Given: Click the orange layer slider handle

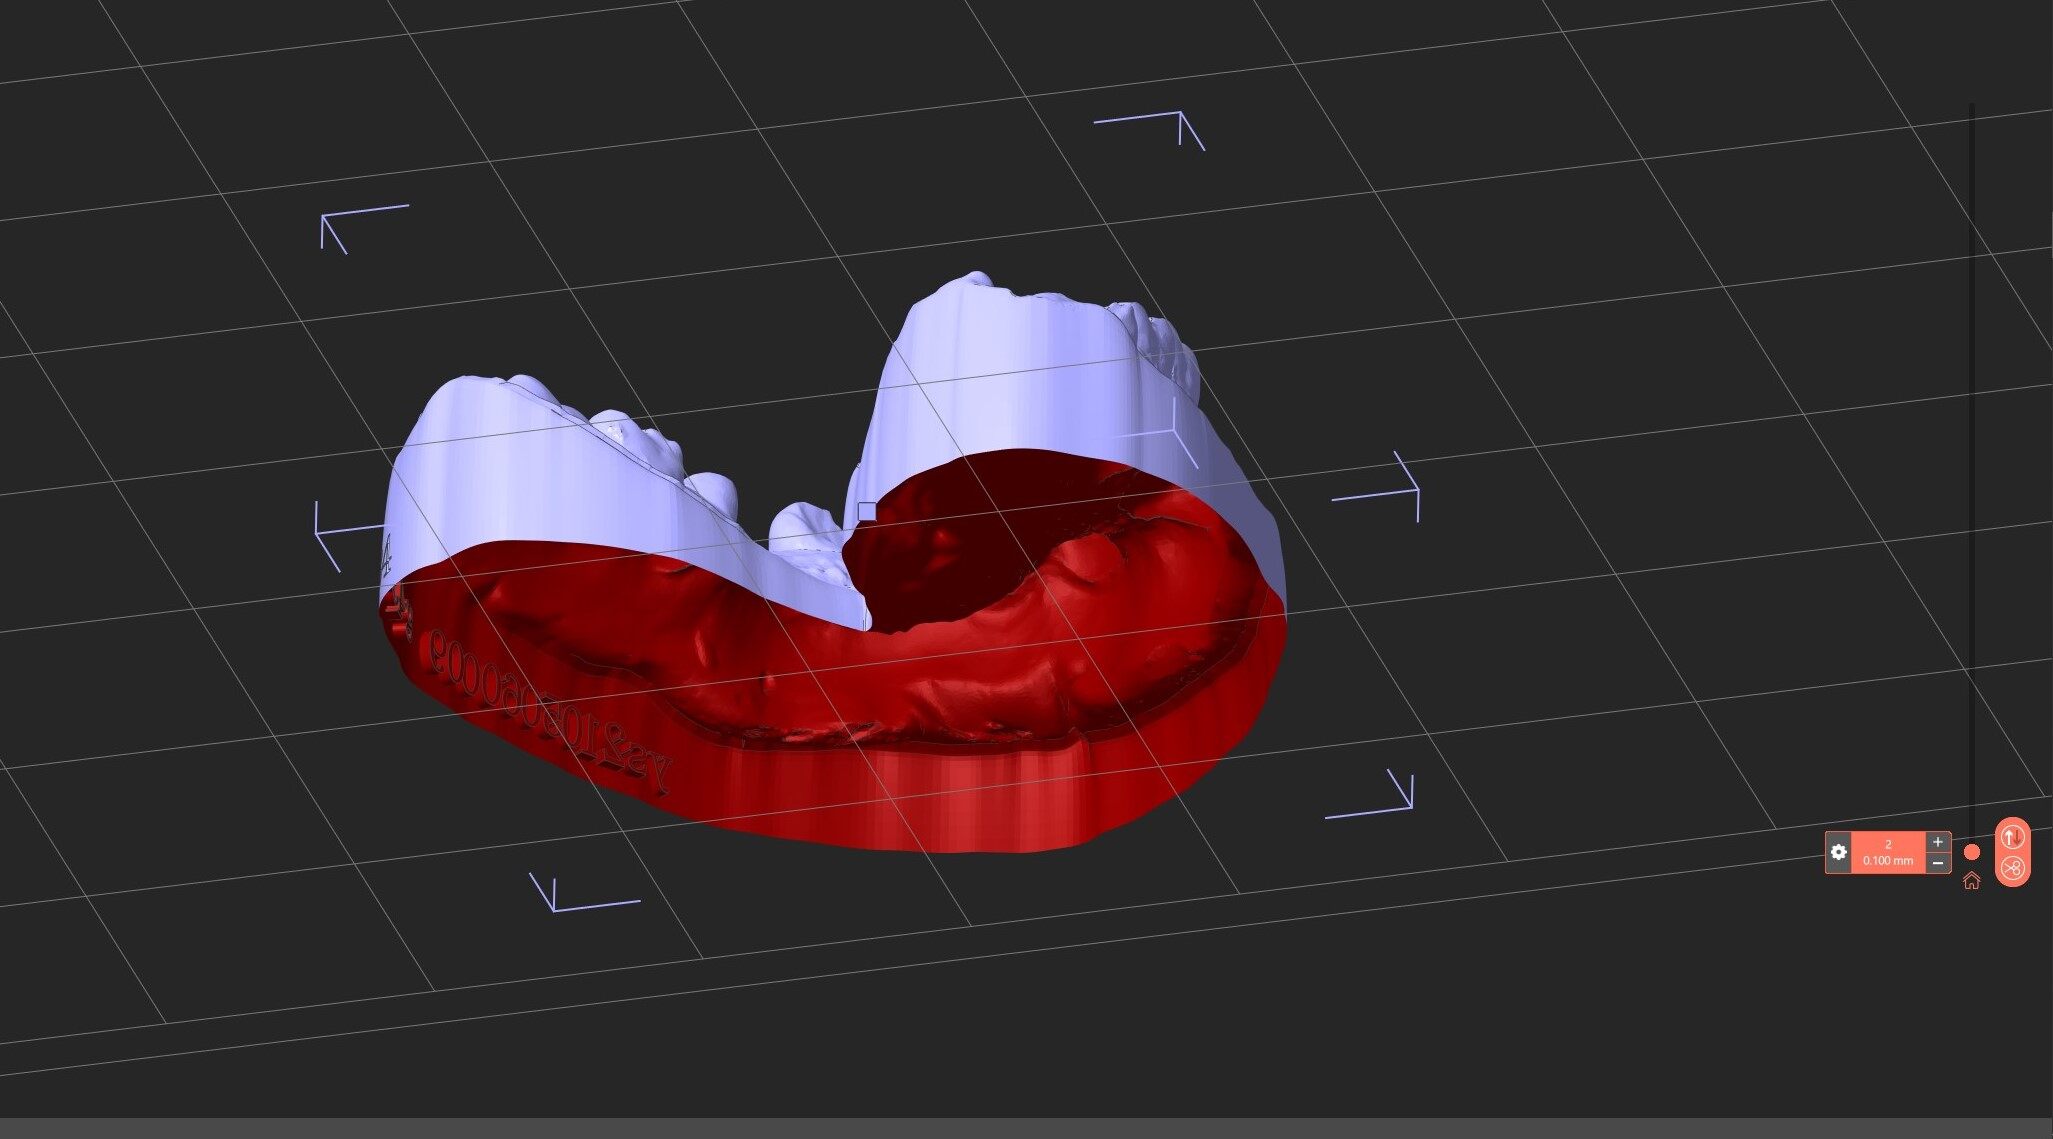Looking at the screenshot, I should [1972, 852].
